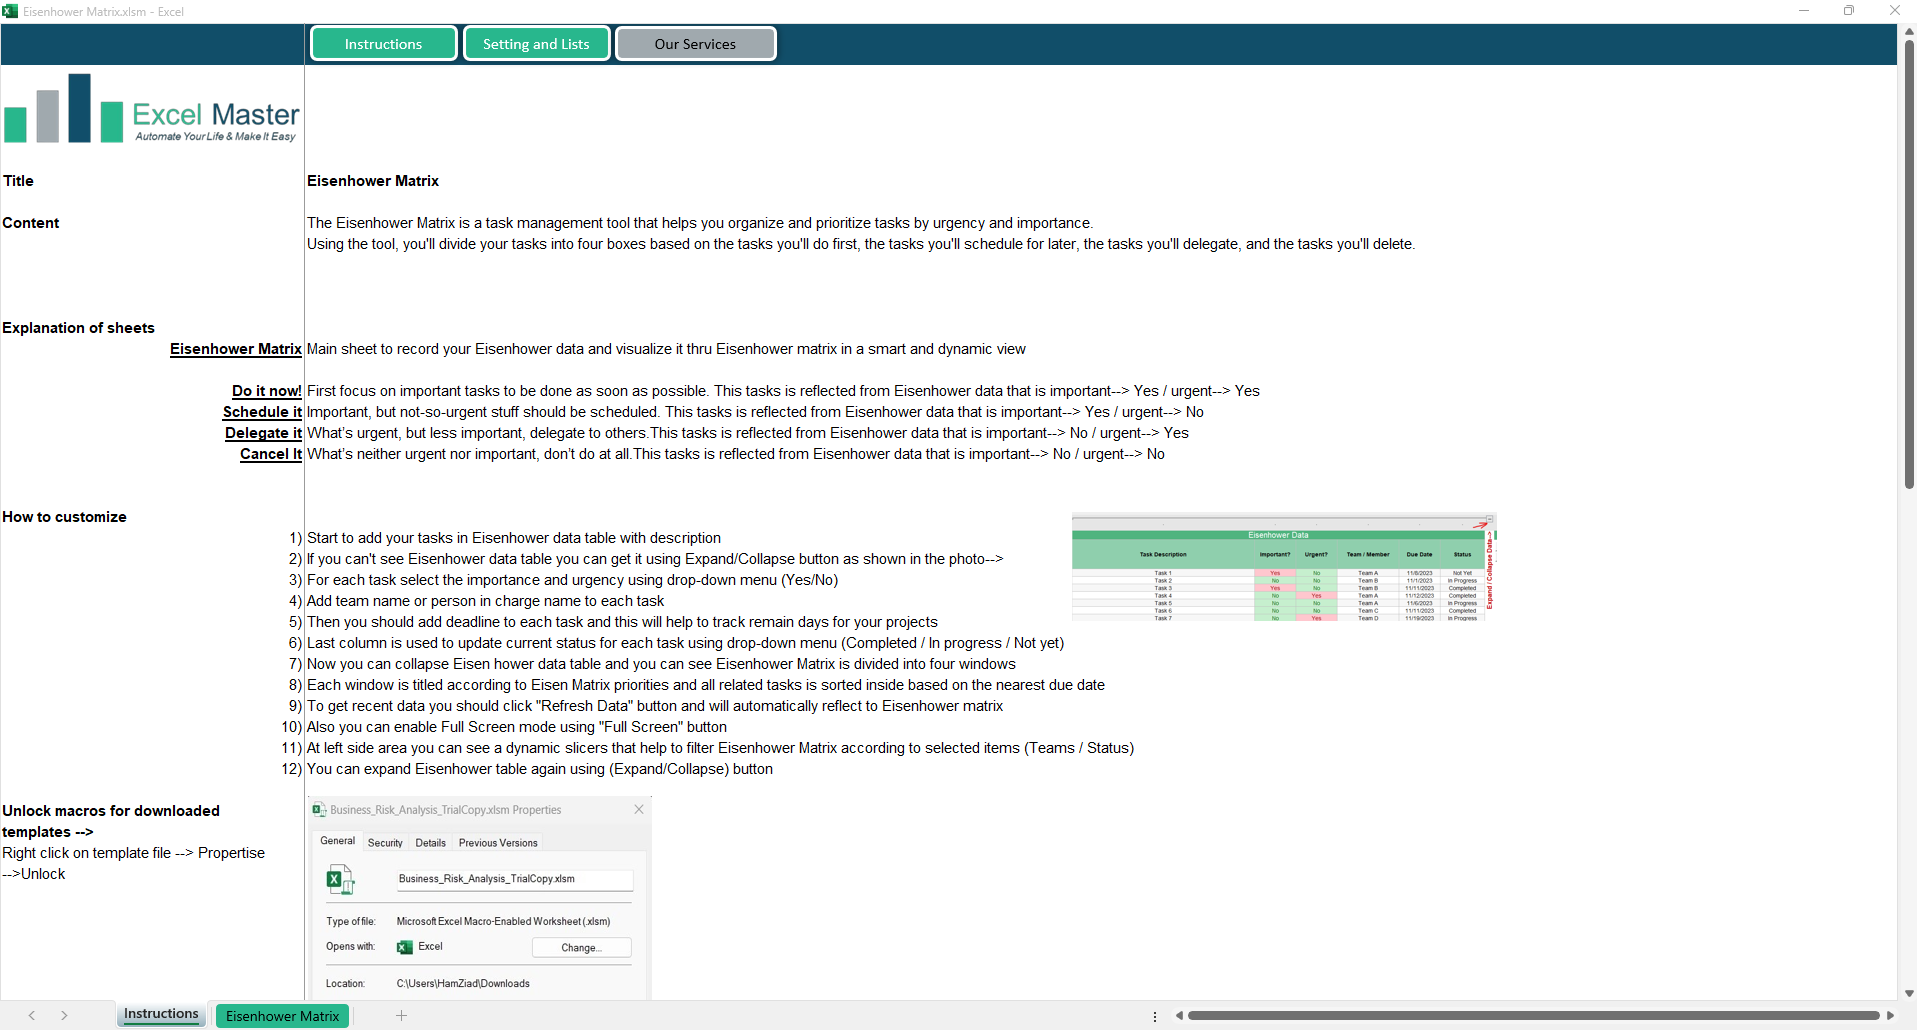Follow the Eisenhower Matrix link

click(x=235, y=349)
